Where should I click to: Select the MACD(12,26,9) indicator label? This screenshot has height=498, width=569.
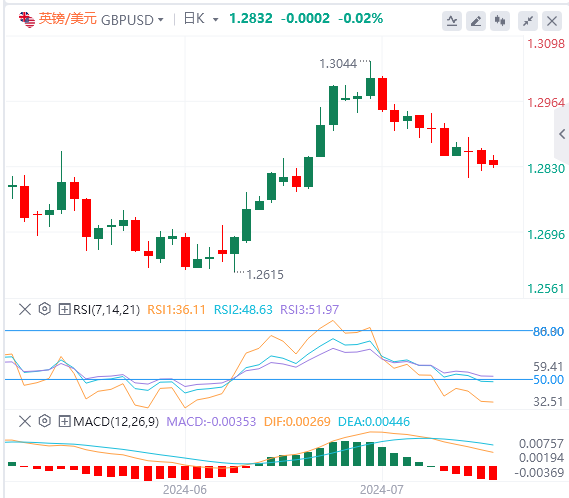116,421
